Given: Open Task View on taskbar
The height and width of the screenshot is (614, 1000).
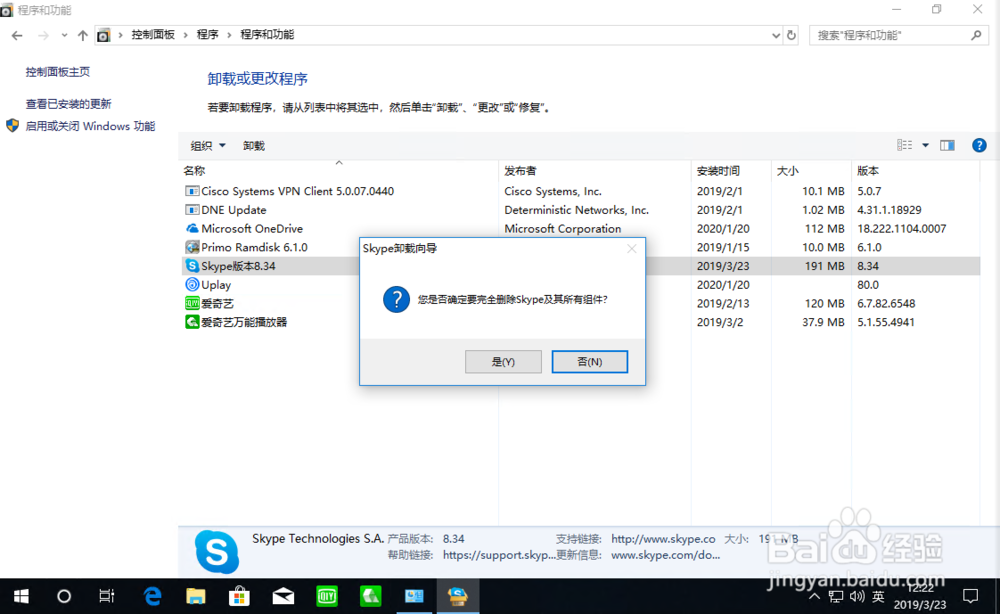Looking at the screenshot, I should 107,596.
